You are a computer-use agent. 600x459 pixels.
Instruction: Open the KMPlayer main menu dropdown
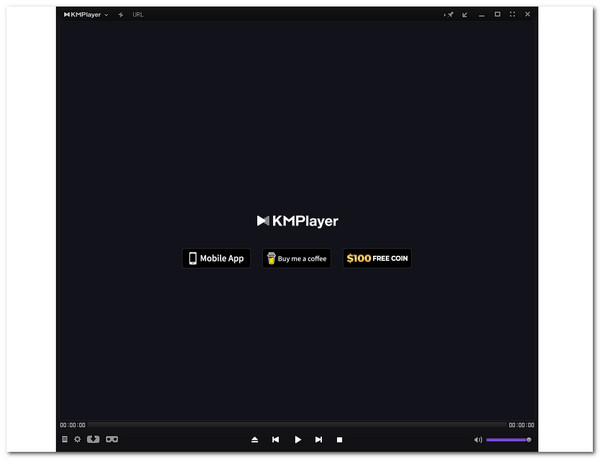point(86,15)
